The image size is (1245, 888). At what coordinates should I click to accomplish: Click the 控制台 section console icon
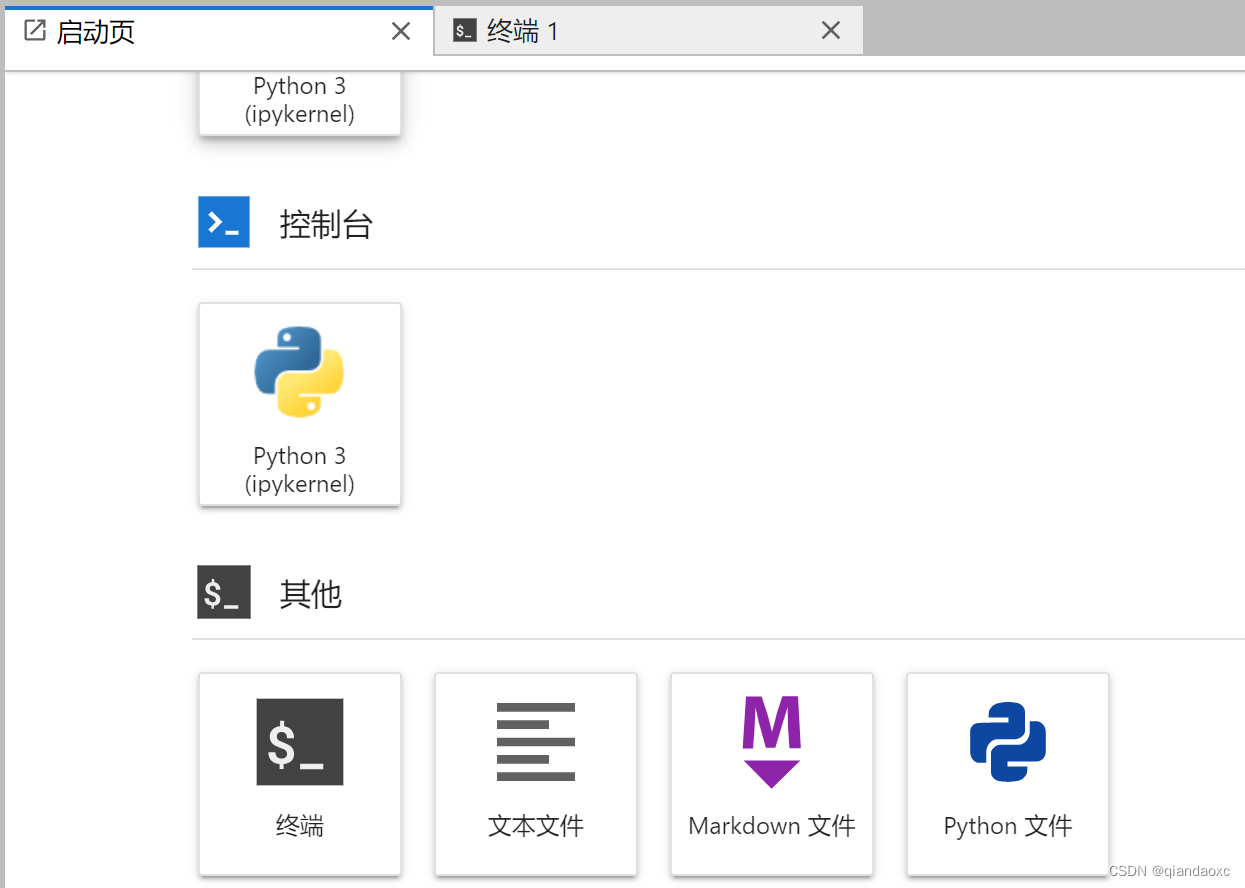coord(224,223)
